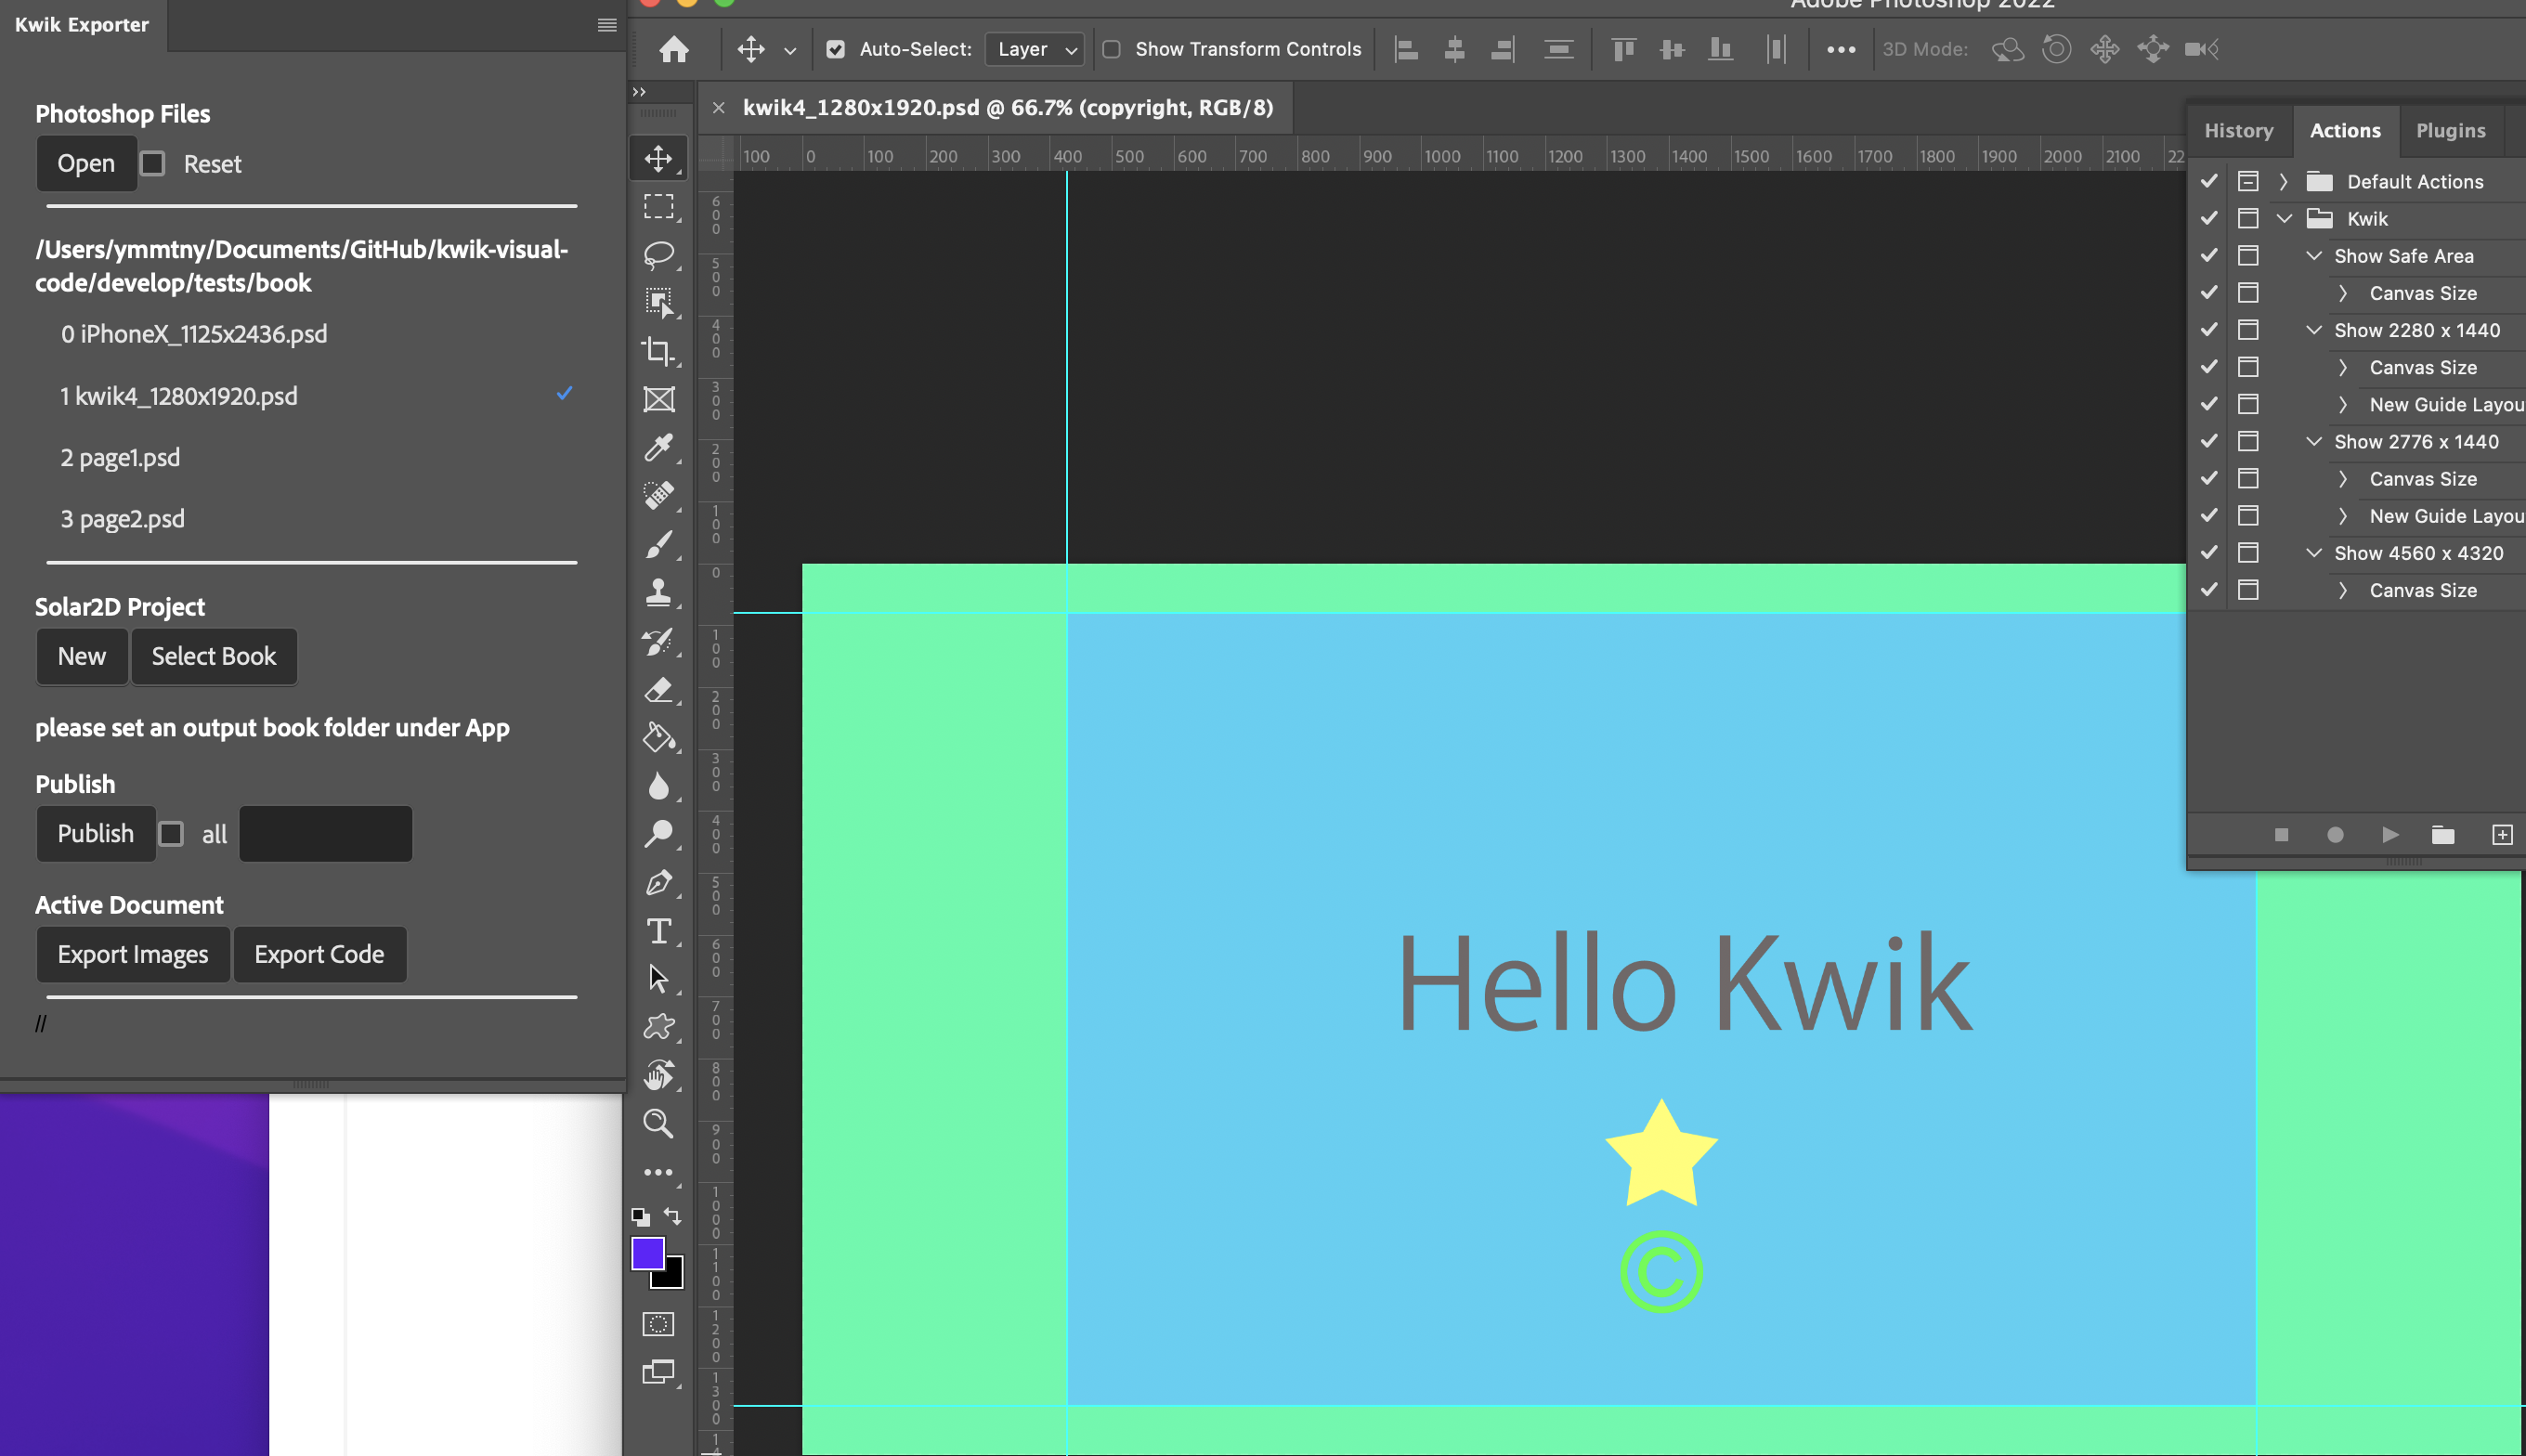The width and height of the screenshot is (2526, 1456).
Task: Begin recording action
Action: [2335, 834]
